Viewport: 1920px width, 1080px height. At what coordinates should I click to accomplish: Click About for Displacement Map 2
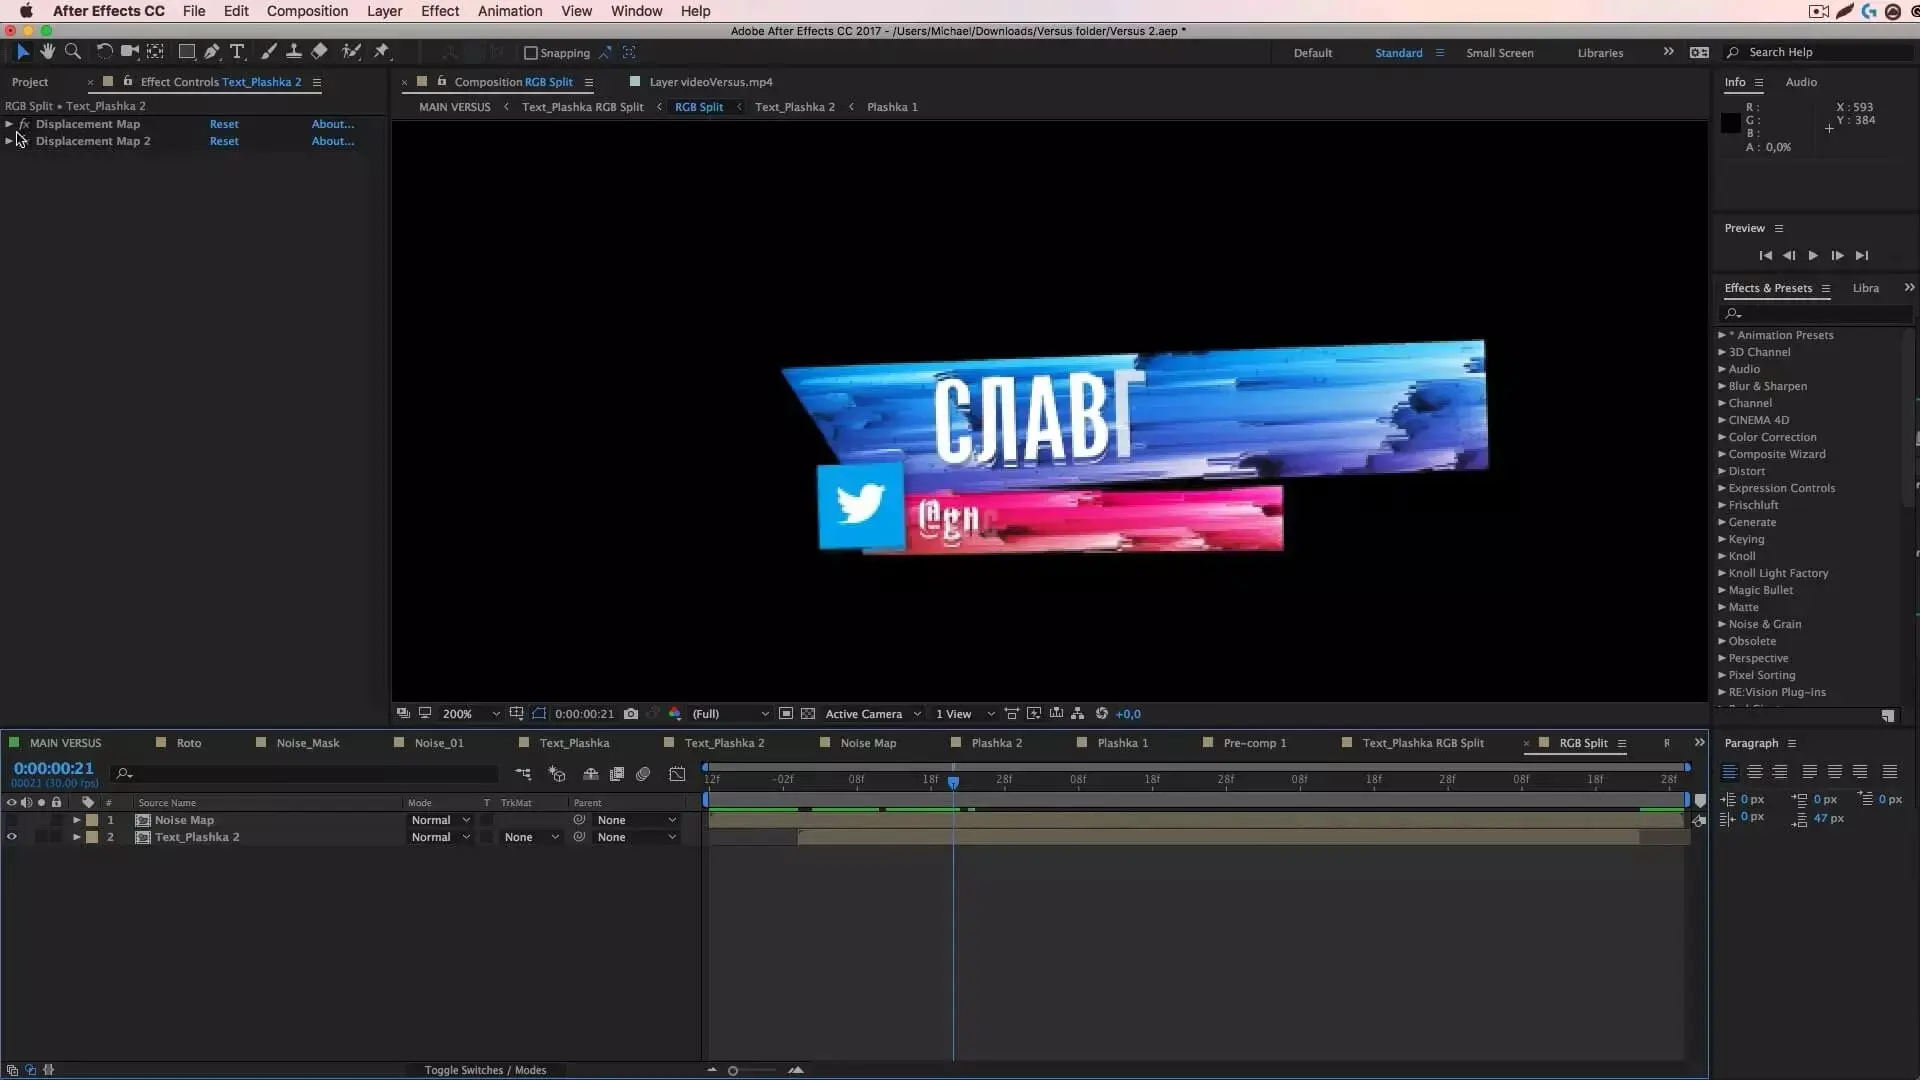click(x=333, y=141)
